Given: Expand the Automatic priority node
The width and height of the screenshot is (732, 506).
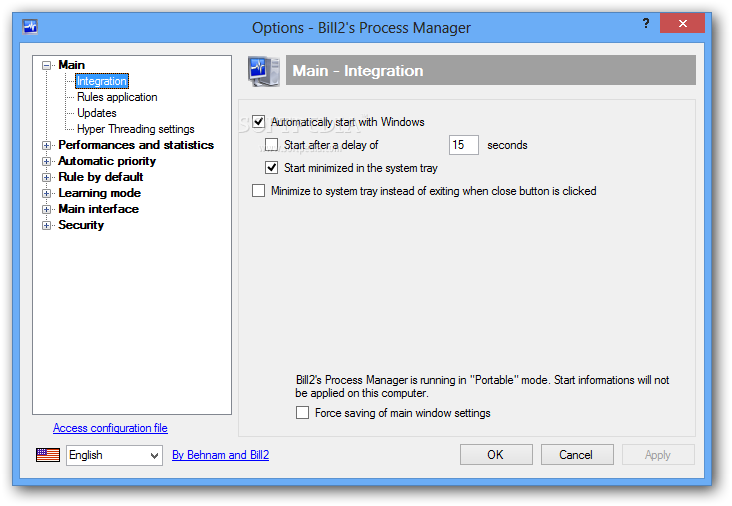Looking at the screenshot, I should click(x=46, y=161).
